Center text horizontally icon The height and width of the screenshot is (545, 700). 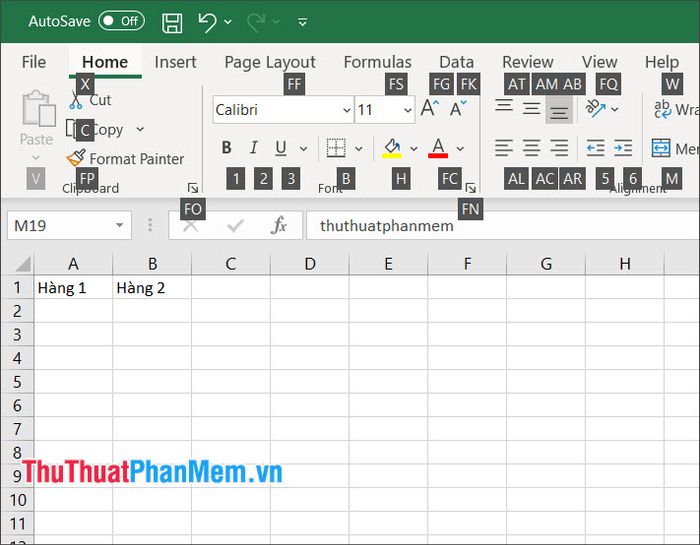pos(531,148)
